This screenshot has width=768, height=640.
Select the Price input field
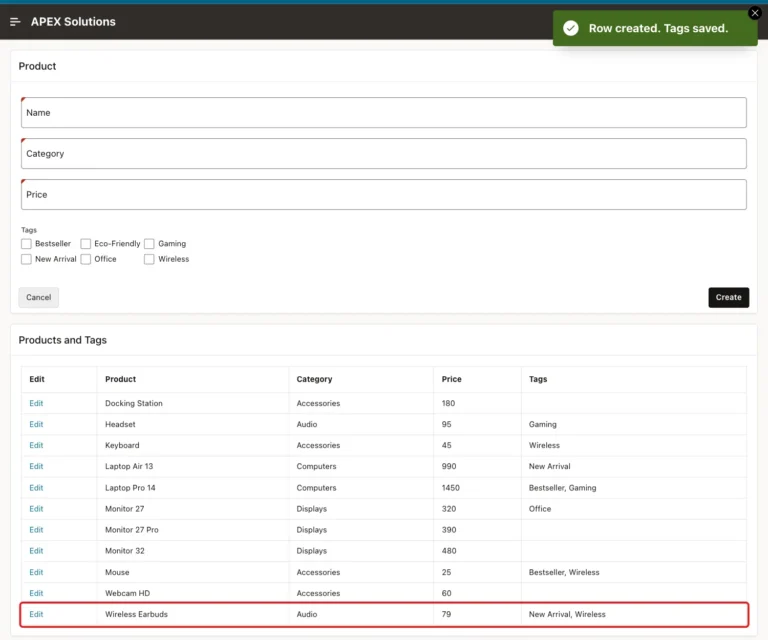click(x=384, y=194)
